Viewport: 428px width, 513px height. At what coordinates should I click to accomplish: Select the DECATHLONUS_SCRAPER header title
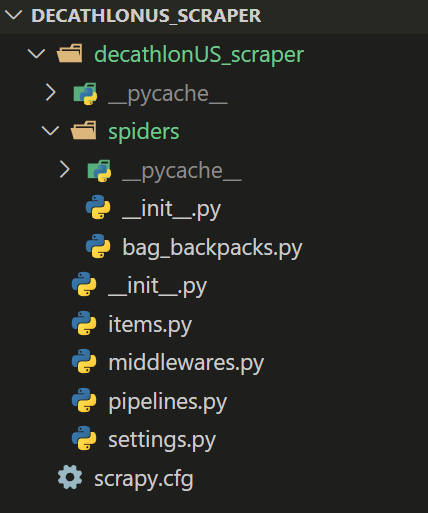click(146, 16)
